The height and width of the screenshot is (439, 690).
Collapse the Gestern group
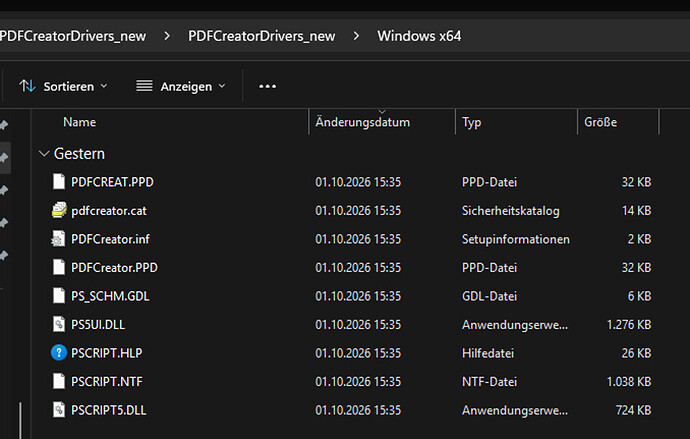[44, 154]
